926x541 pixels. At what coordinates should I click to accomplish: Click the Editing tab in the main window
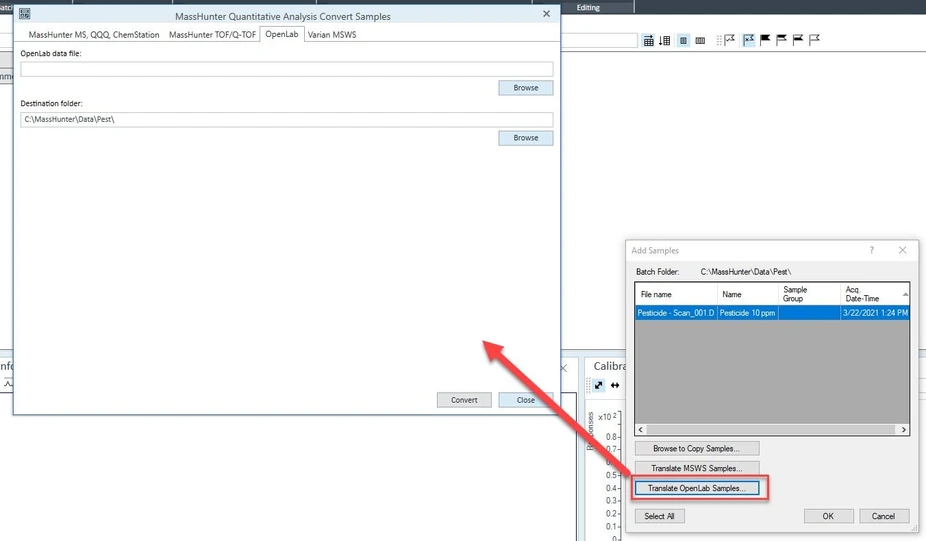click(588, 7)
